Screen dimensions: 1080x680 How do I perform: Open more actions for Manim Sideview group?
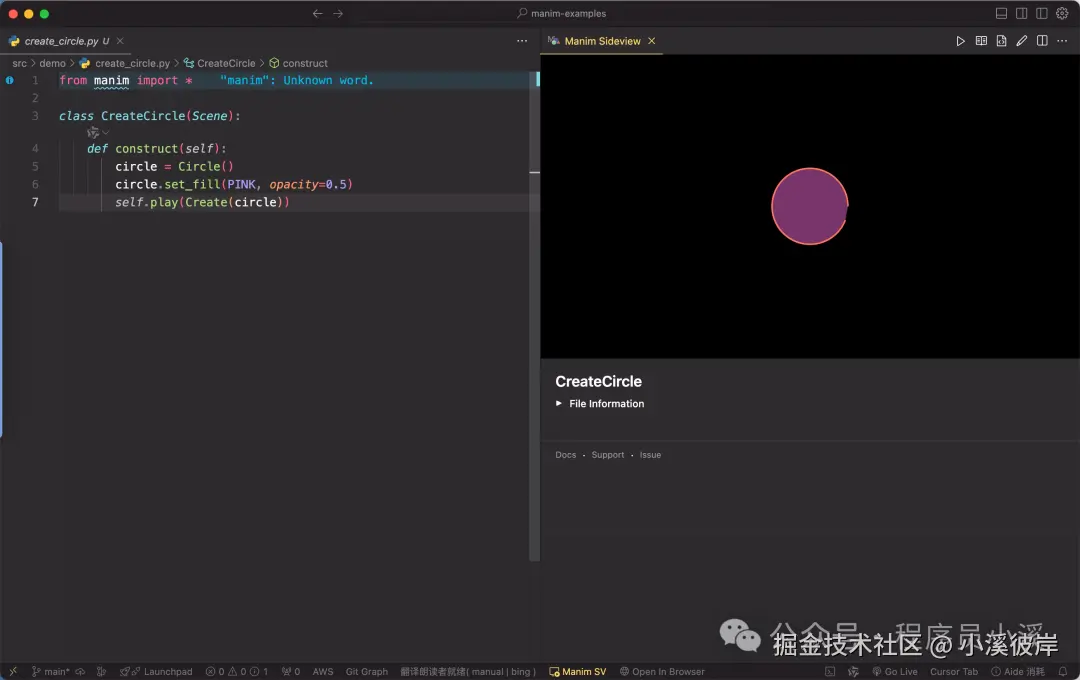pyautogui.click(x=1062, y=41)
